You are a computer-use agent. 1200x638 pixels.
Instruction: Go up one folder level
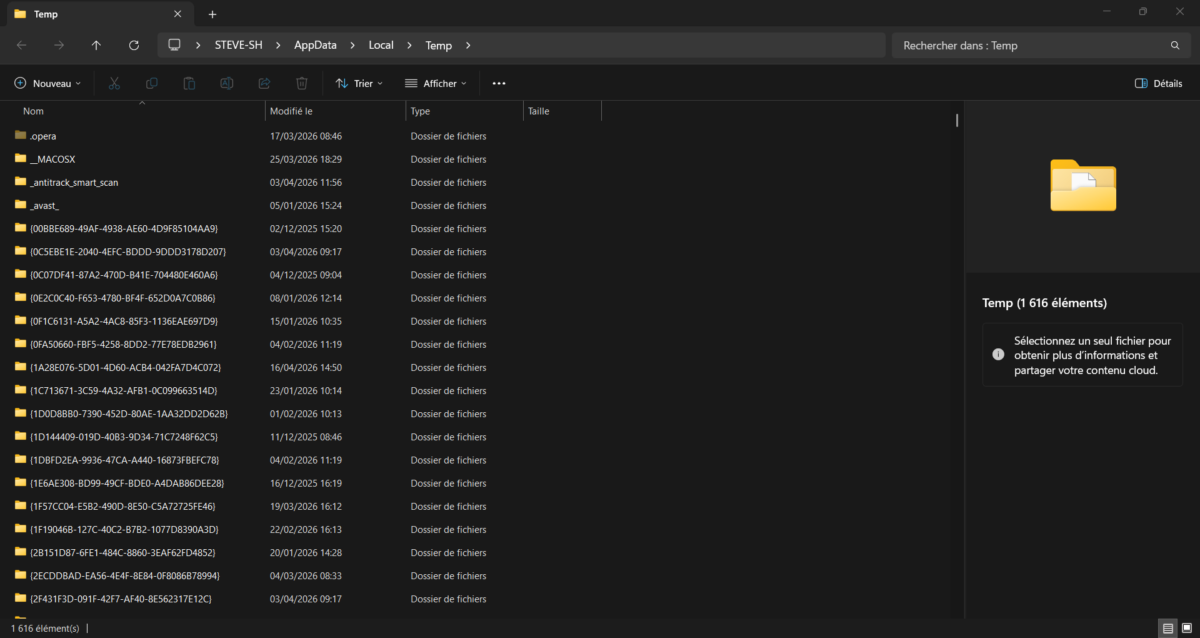pyautogui.click(x=96, y=45)
